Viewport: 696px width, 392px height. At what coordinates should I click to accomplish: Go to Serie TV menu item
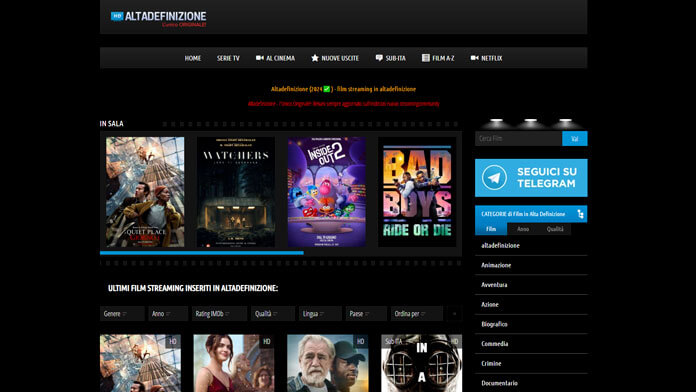click(228, 58)
